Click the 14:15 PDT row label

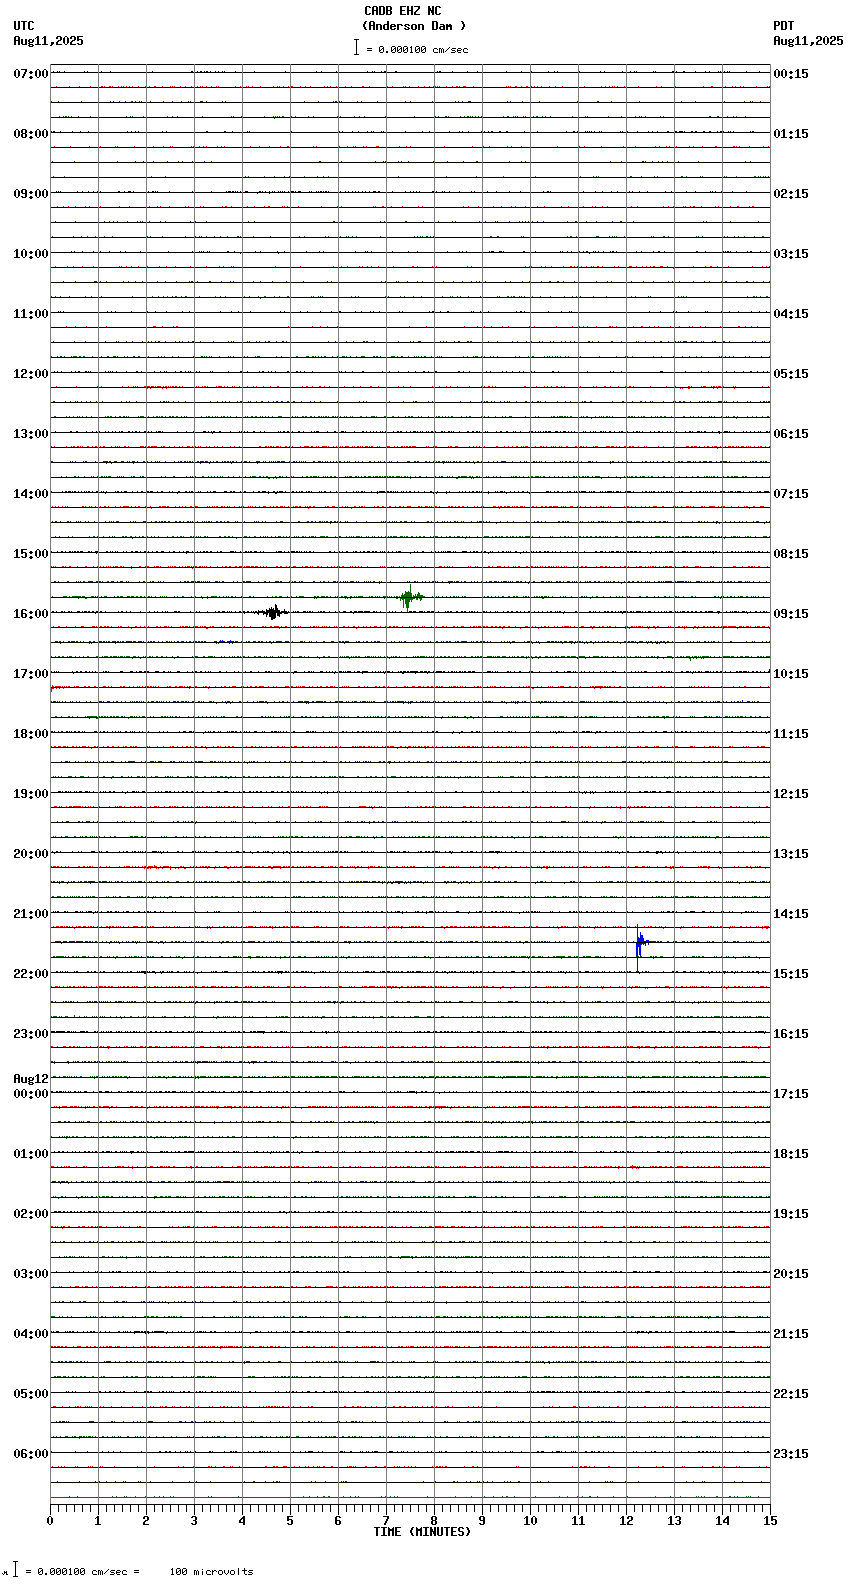coord(791,914)
